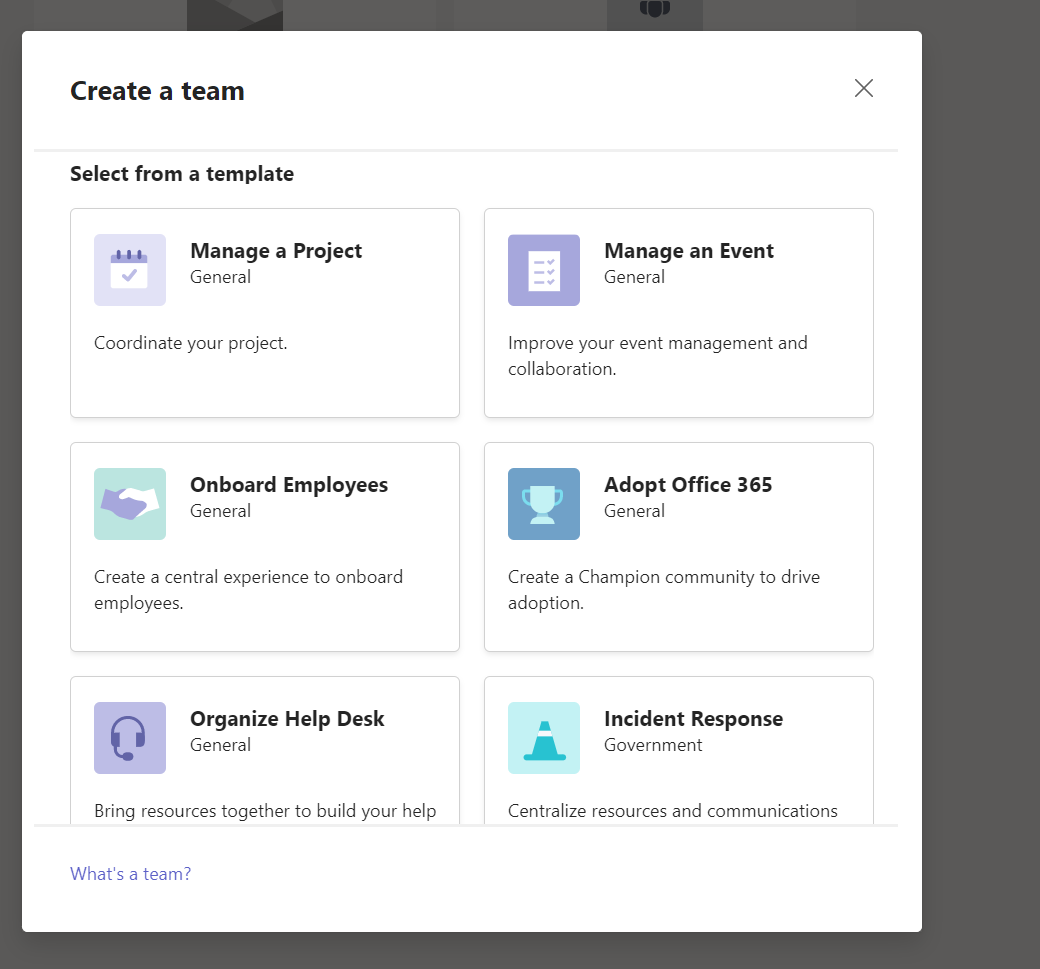
Task: Click the General label under Manage a Project
Action: [220, 277]
